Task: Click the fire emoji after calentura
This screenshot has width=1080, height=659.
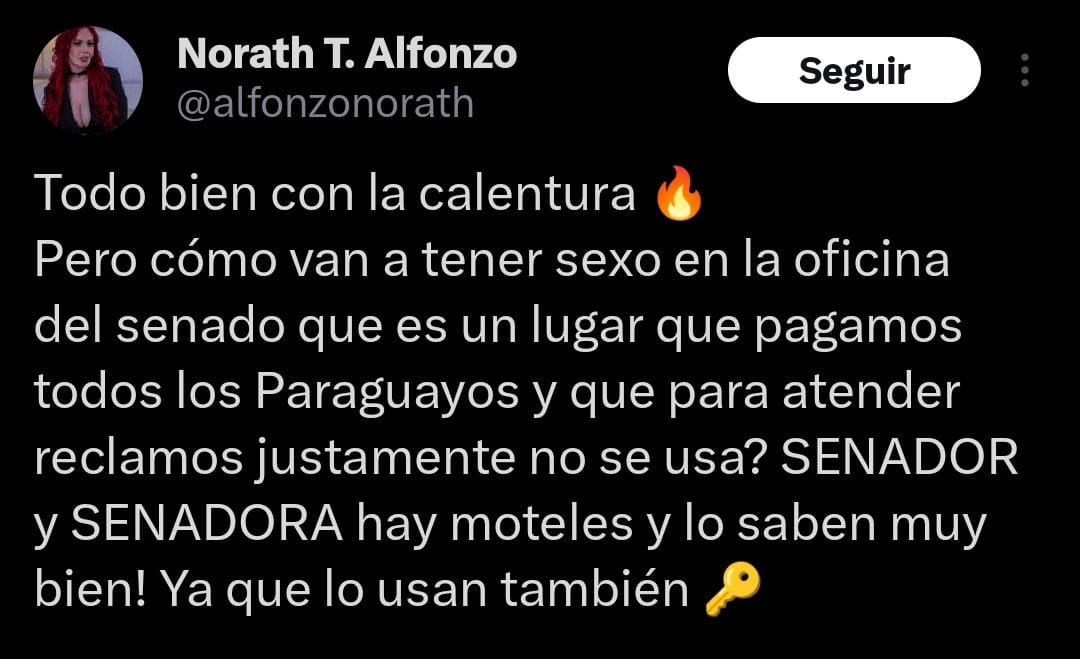Action: [679, 193]
